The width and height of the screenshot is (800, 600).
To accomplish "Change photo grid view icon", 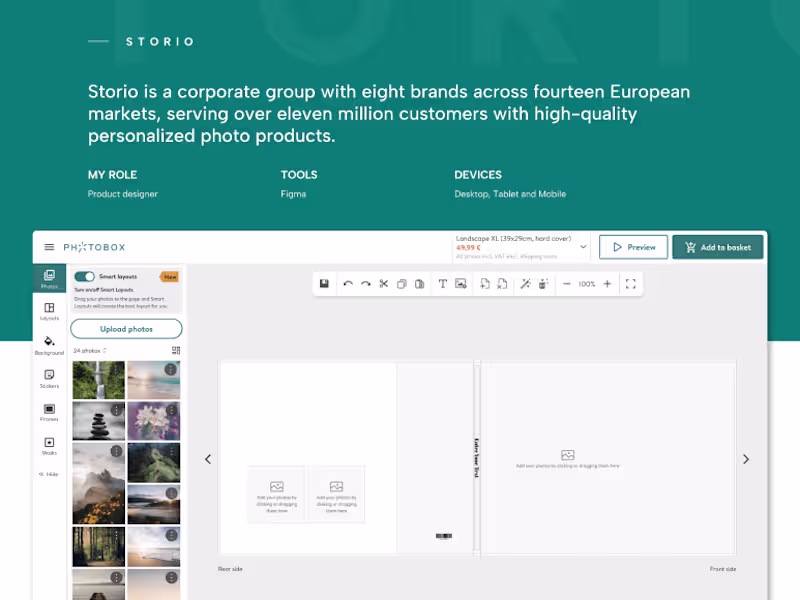I will point(176,351).
